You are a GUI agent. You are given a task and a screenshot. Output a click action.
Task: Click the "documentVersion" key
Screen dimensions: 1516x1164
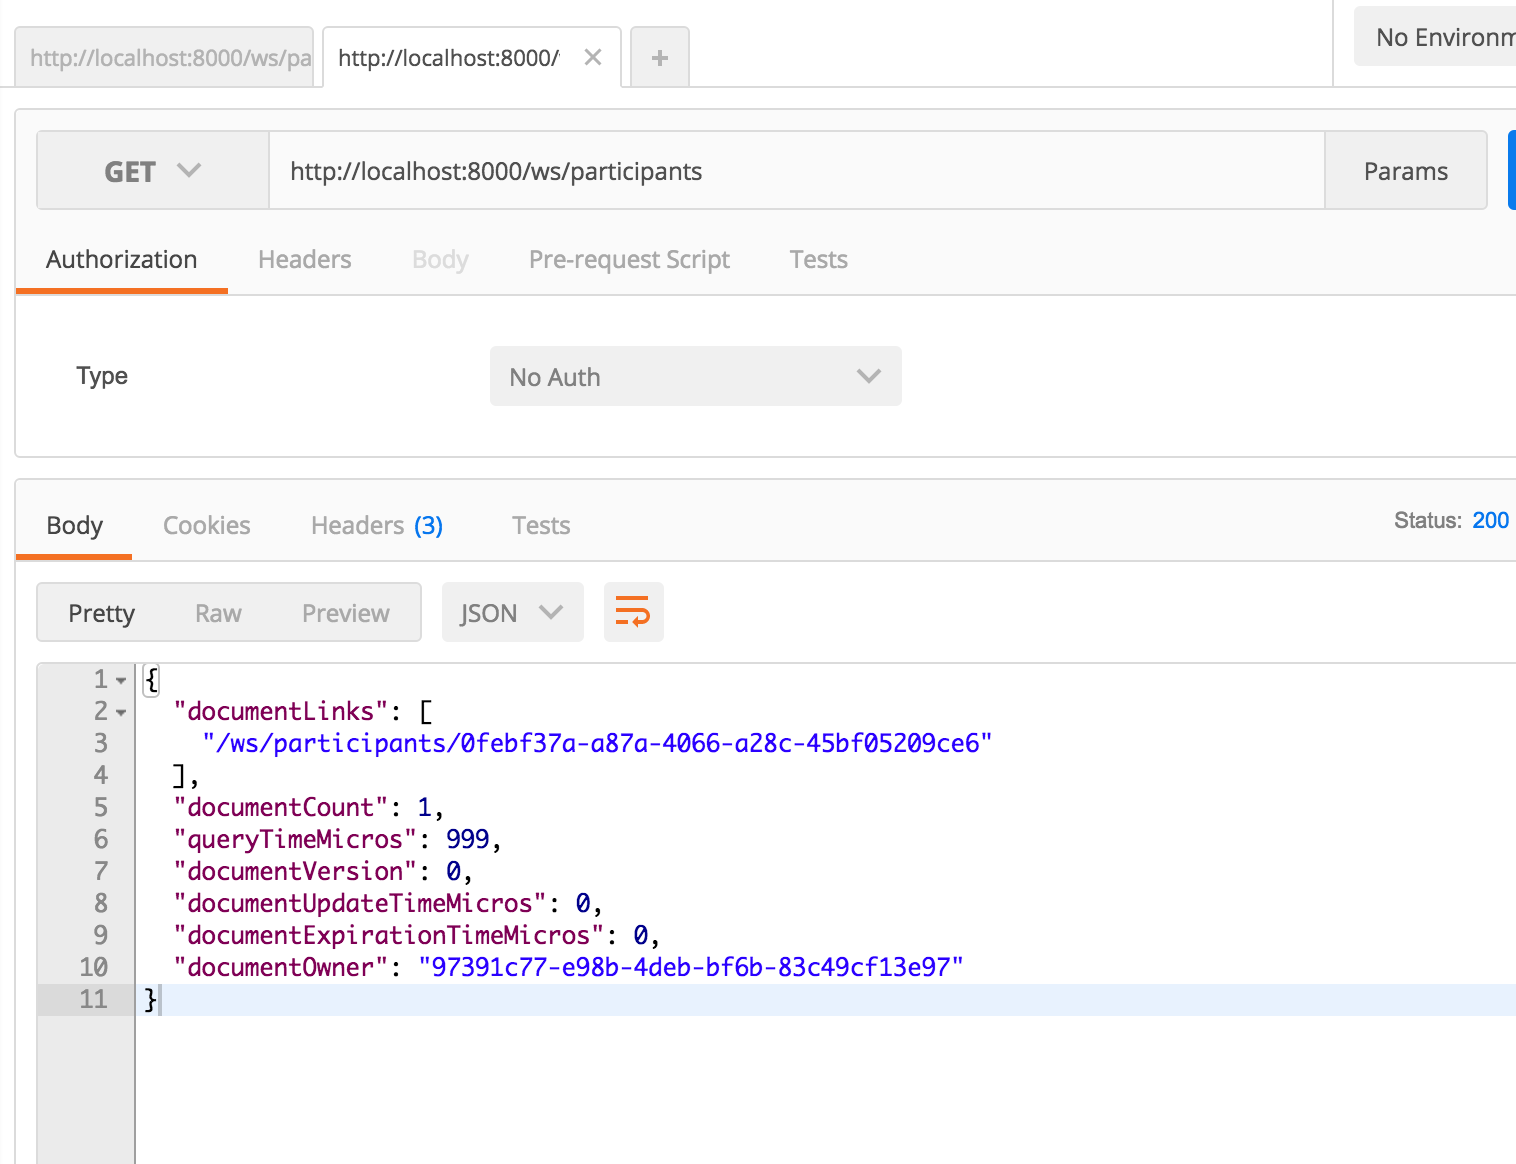[295, 871]
